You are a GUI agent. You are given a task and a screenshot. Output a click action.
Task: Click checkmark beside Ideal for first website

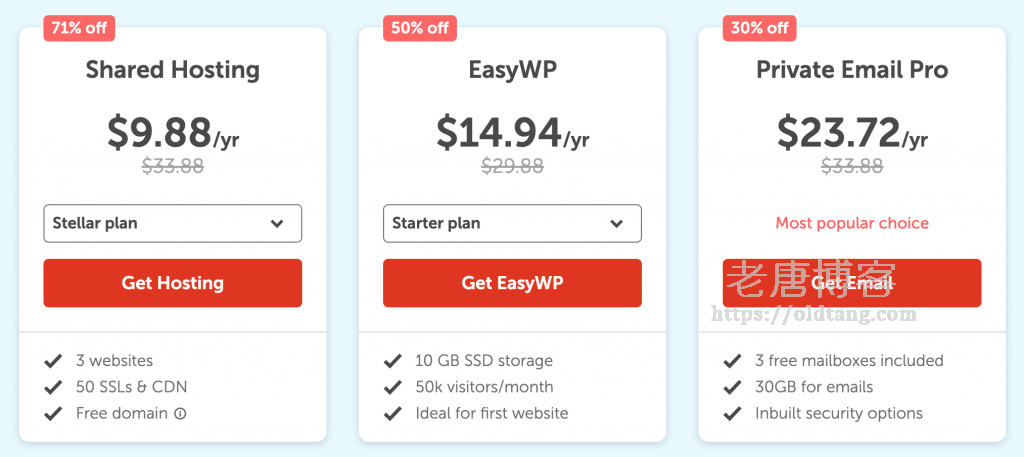[392, 414]
